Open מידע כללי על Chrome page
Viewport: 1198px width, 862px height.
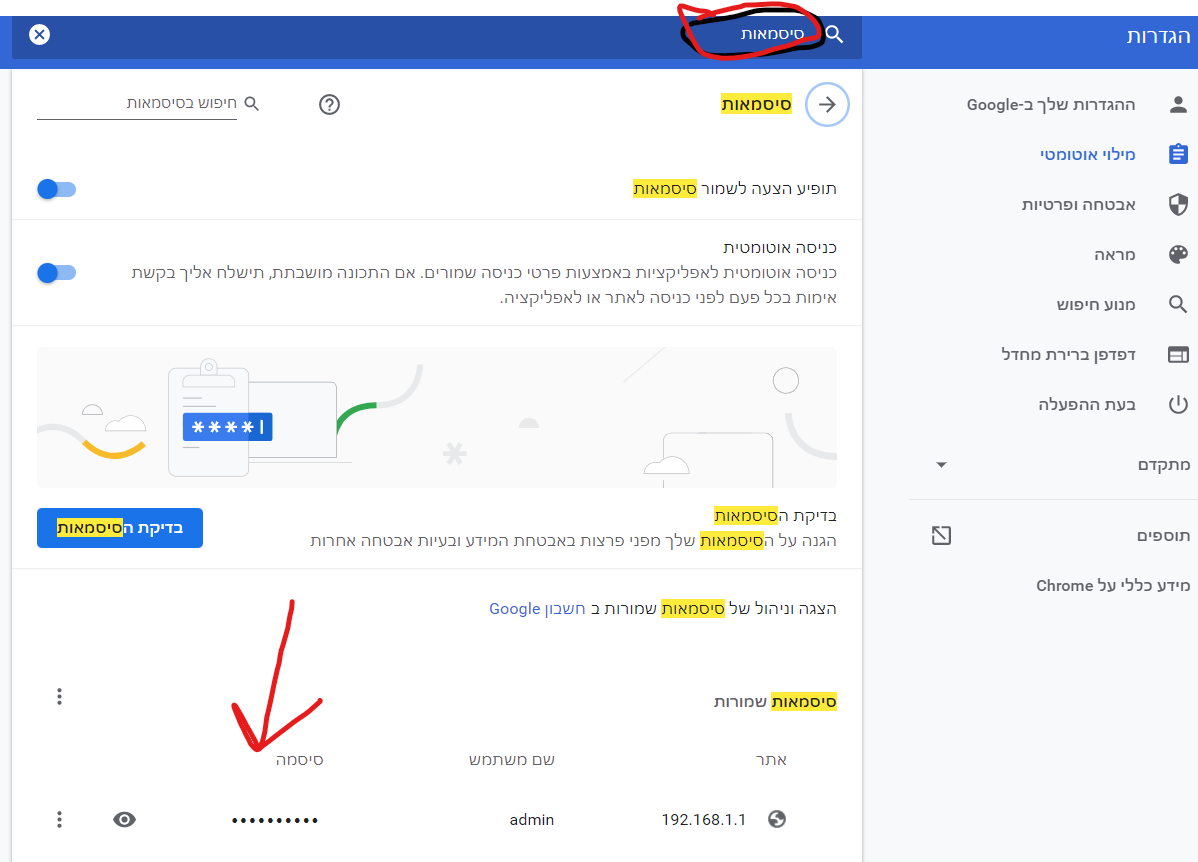[x=1113, y=586]
